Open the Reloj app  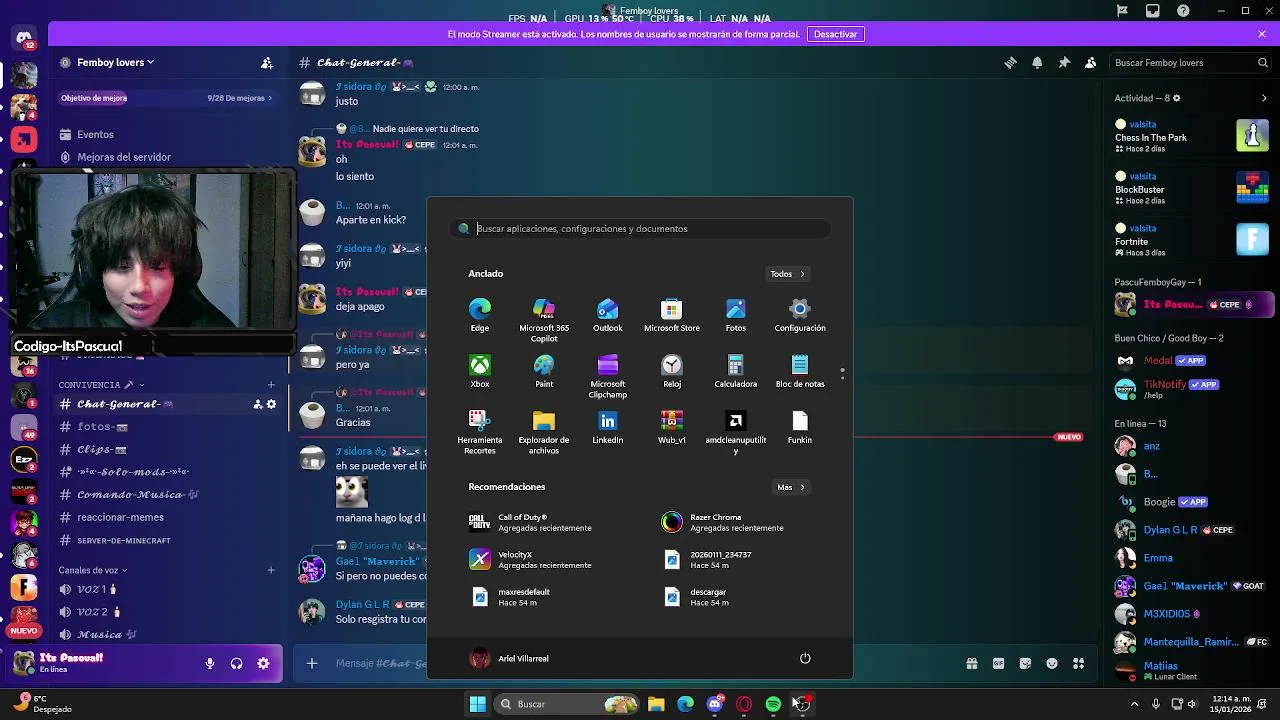672,371
